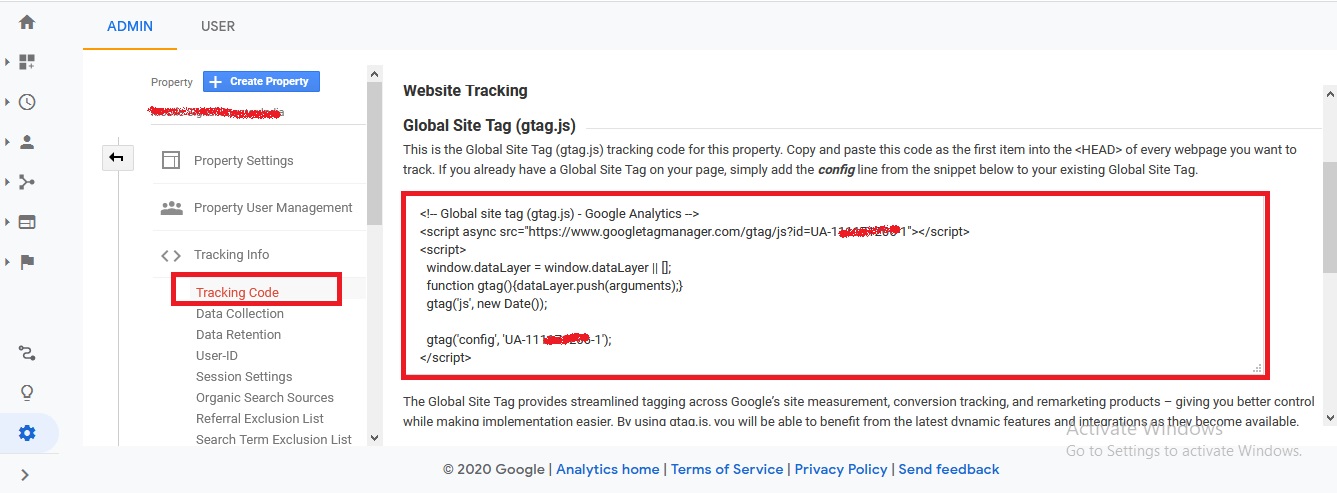Open Property User Management
The image size is (1337, 493).
(273, 207)
